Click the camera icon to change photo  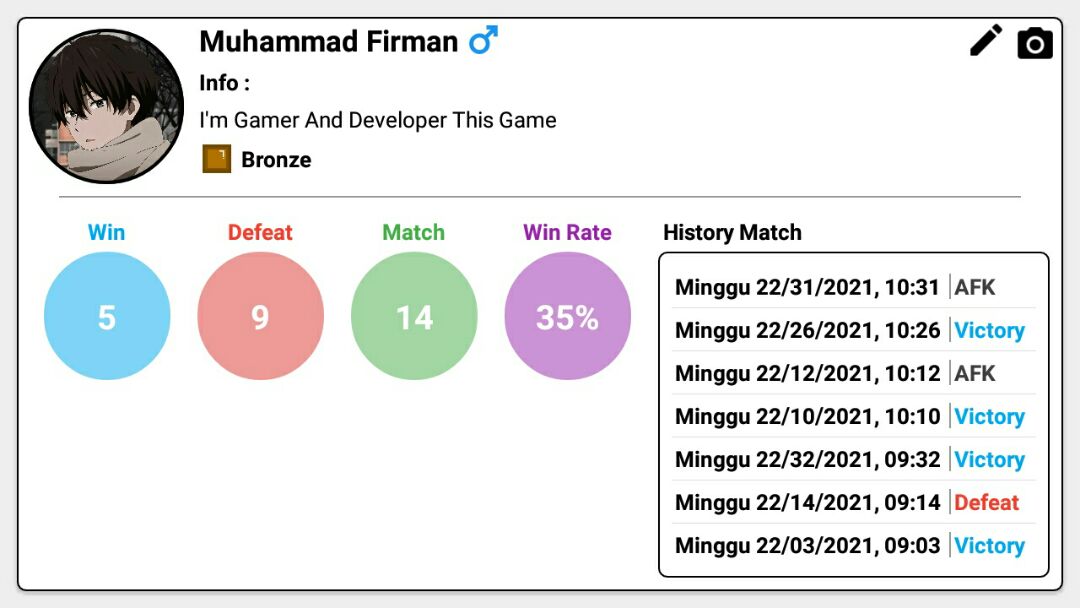(1035, 43)
